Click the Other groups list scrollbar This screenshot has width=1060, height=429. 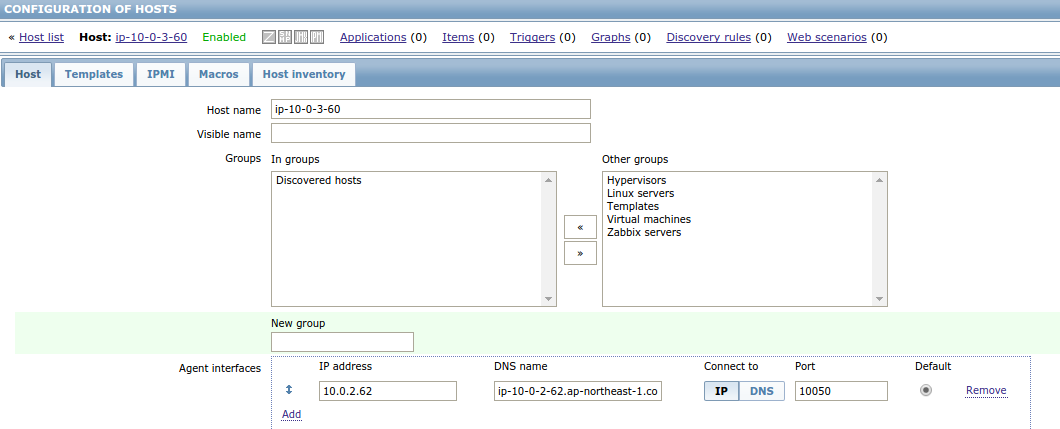point(879,239)
